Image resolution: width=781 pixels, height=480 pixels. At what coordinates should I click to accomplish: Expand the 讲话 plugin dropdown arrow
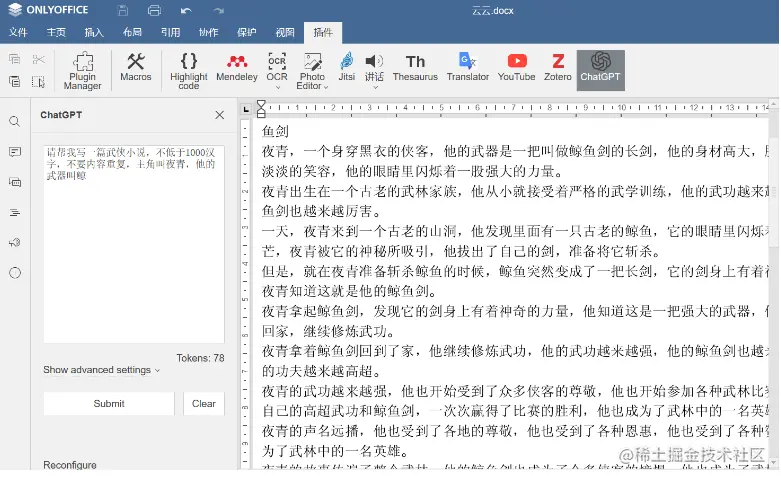point(376,88)
